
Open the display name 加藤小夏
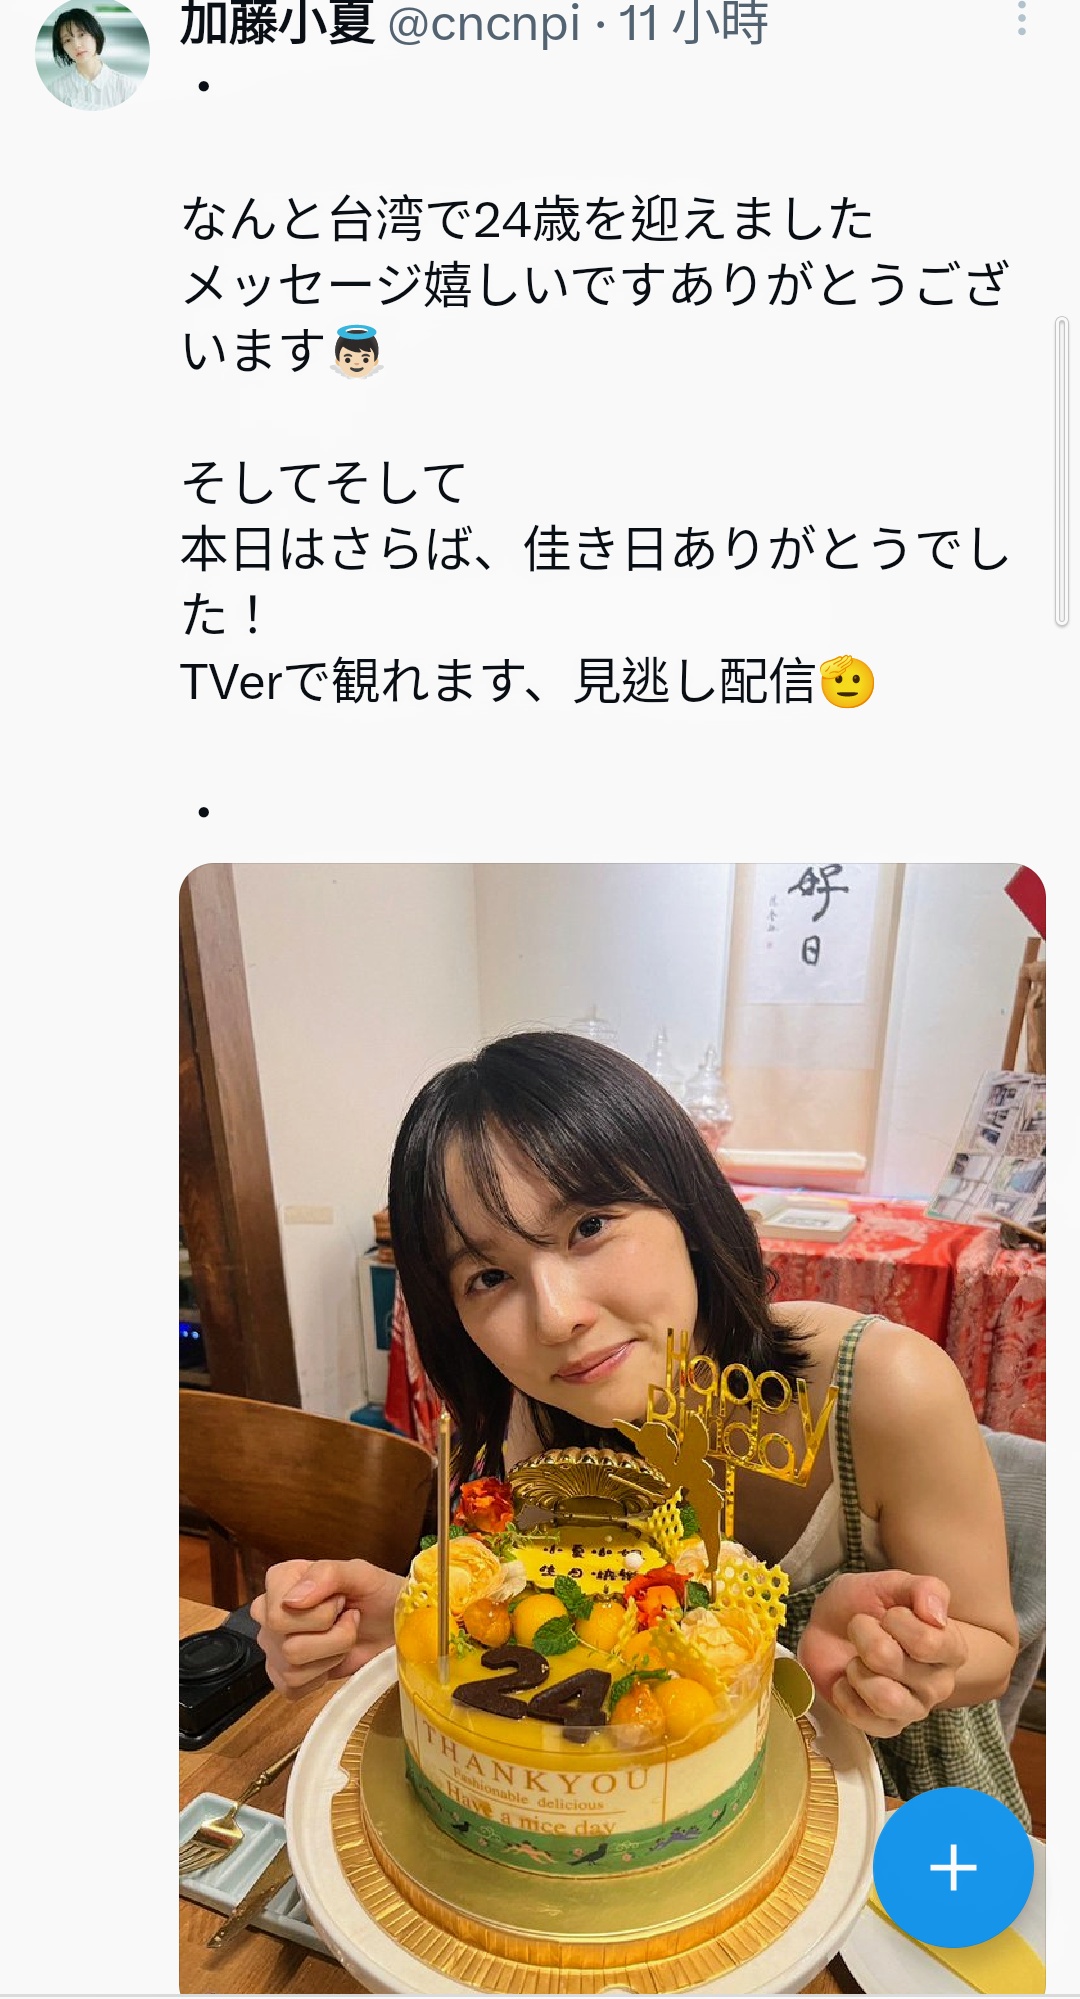tap(277, 22)
